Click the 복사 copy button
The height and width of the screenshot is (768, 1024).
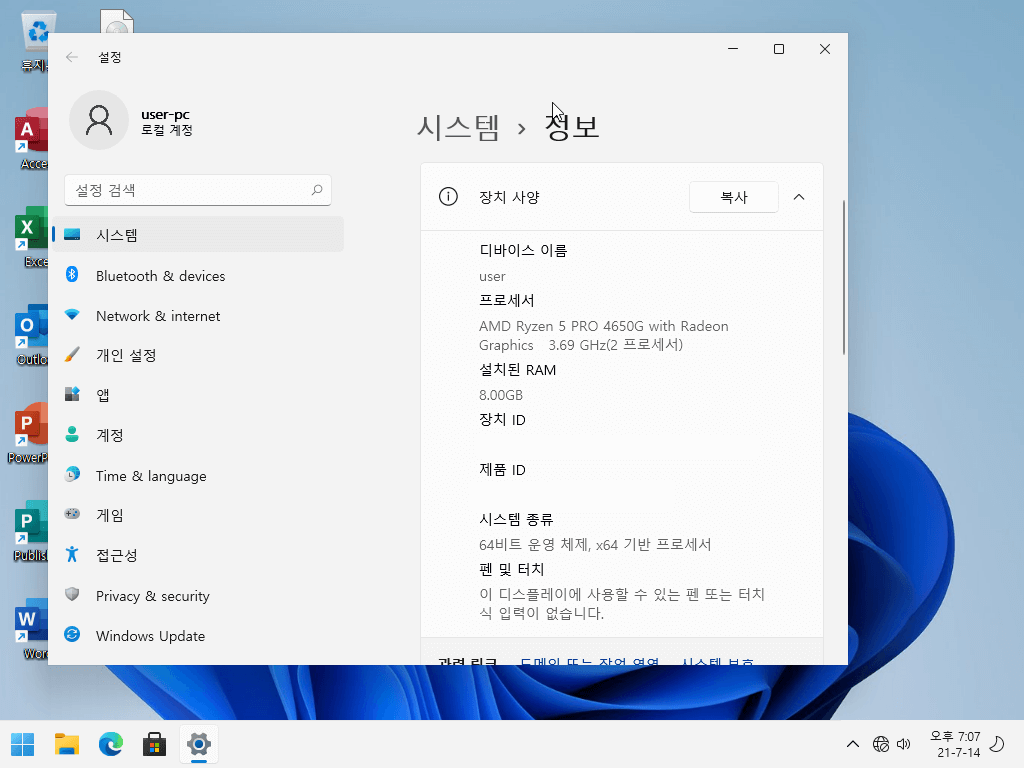click(x=733, y=197)
